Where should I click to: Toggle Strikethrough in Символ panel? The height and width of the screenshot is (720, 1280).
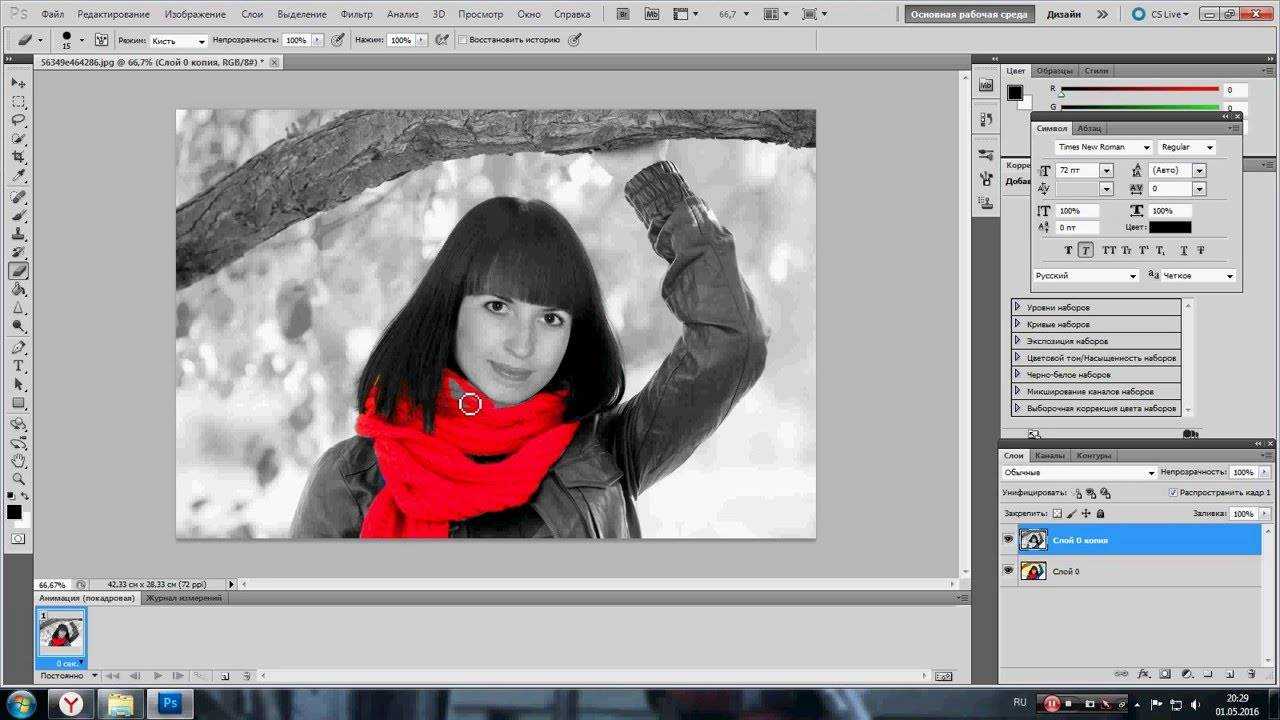click(1201, 251)
